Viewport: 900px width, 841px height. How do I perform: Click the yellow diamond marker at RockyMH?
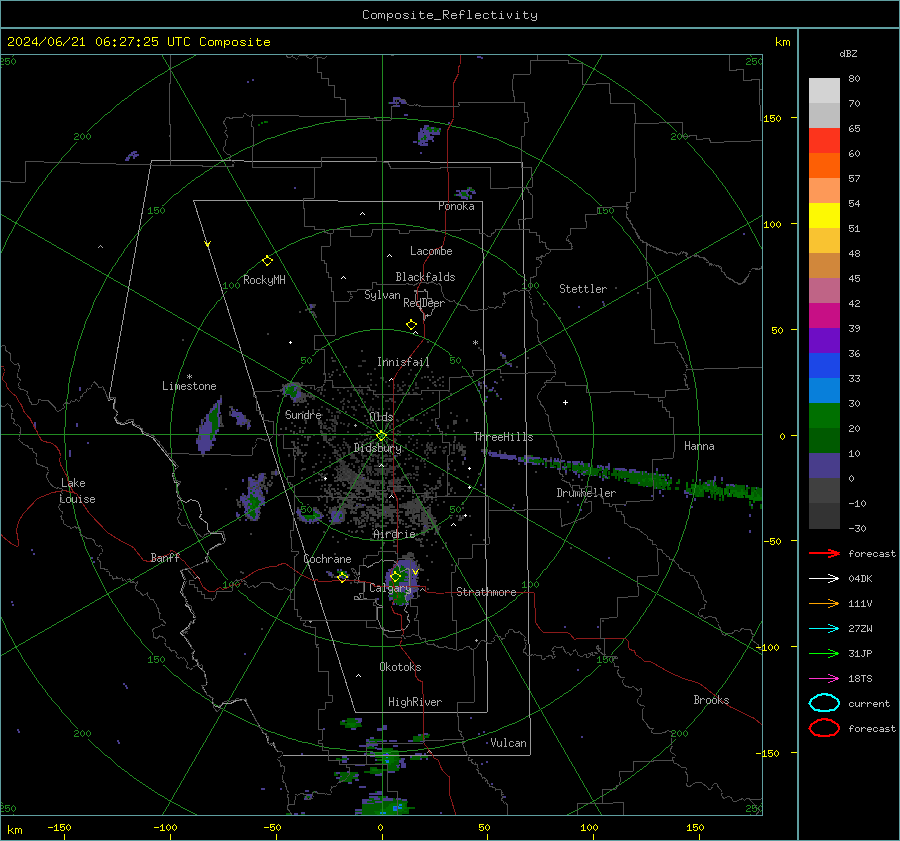(x=267, y=261)
